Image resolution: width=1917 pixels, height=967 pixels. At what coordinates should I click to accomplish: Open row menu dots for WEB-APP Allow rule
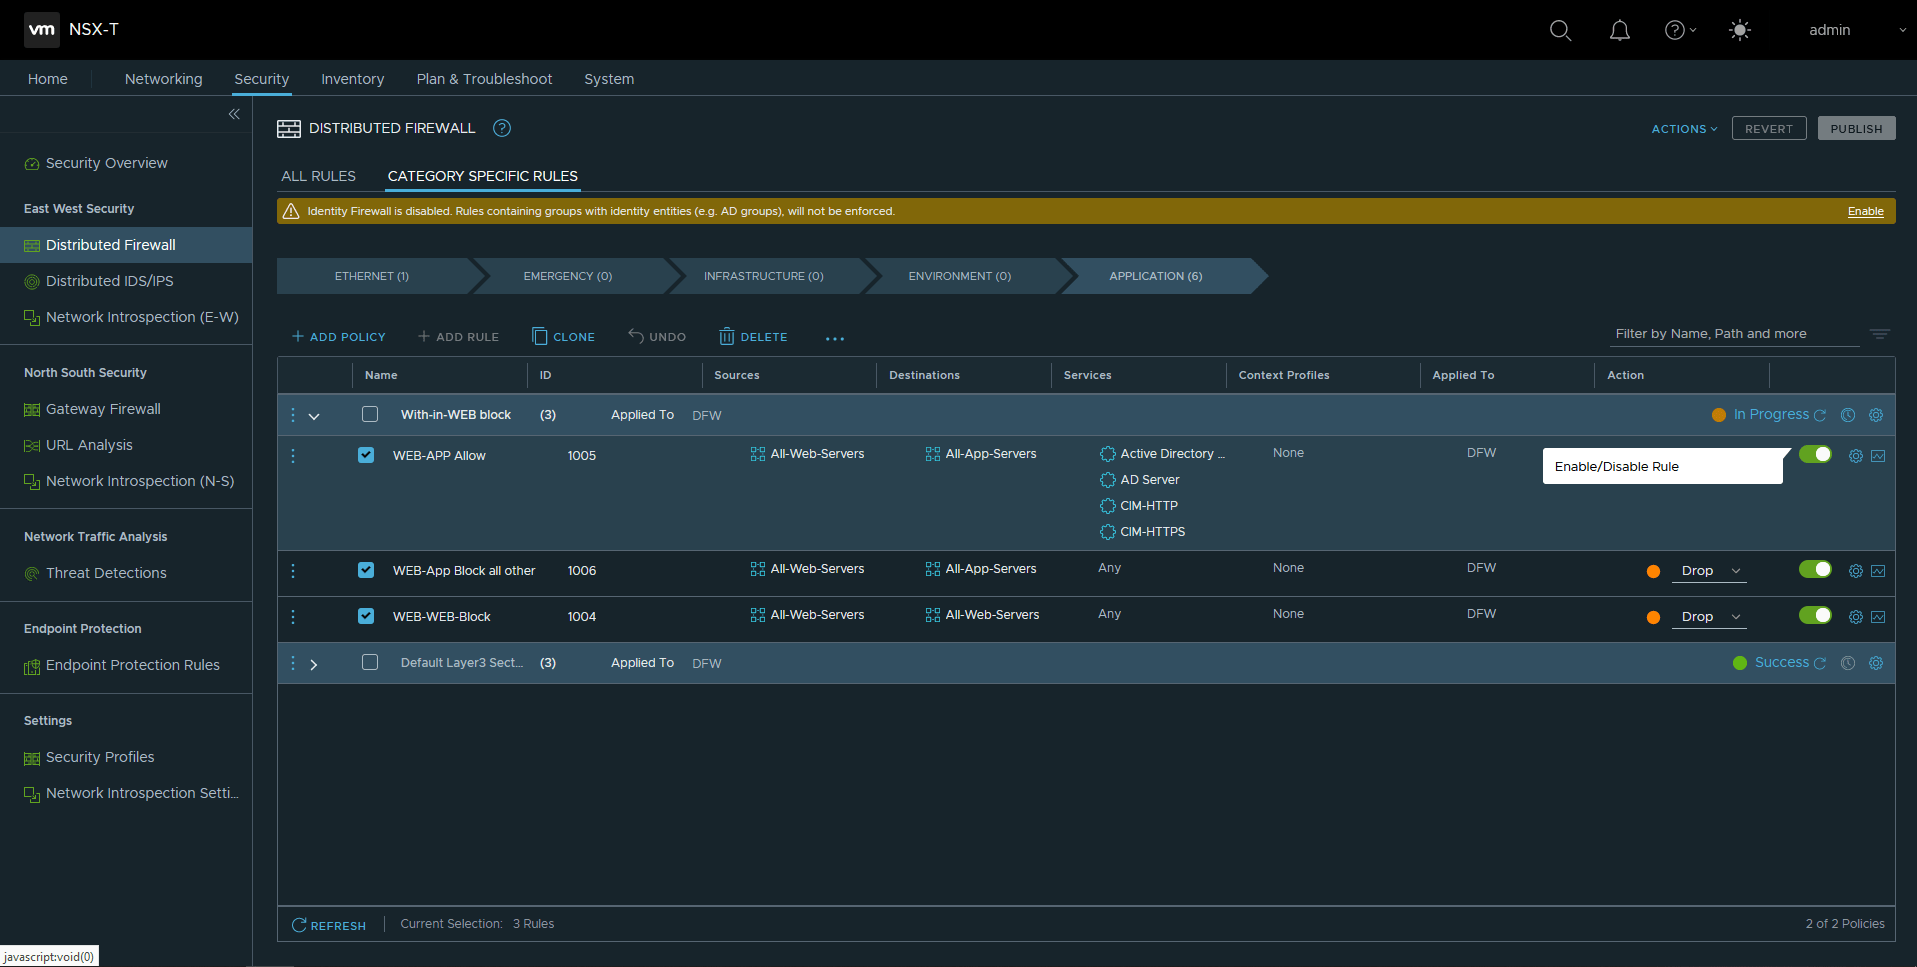pos(293,456)
